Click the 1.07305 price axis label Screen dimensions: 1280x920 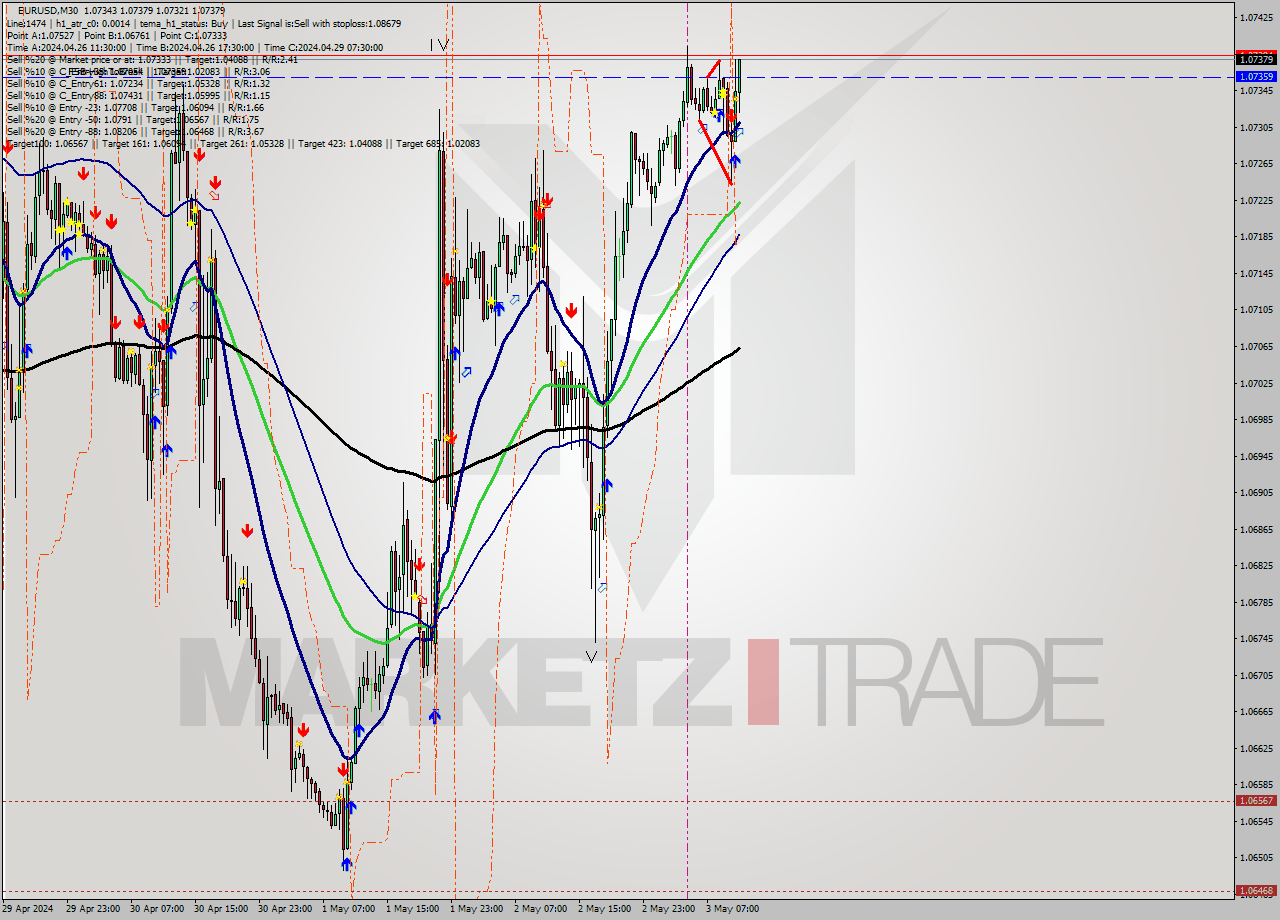(1256, 127)
